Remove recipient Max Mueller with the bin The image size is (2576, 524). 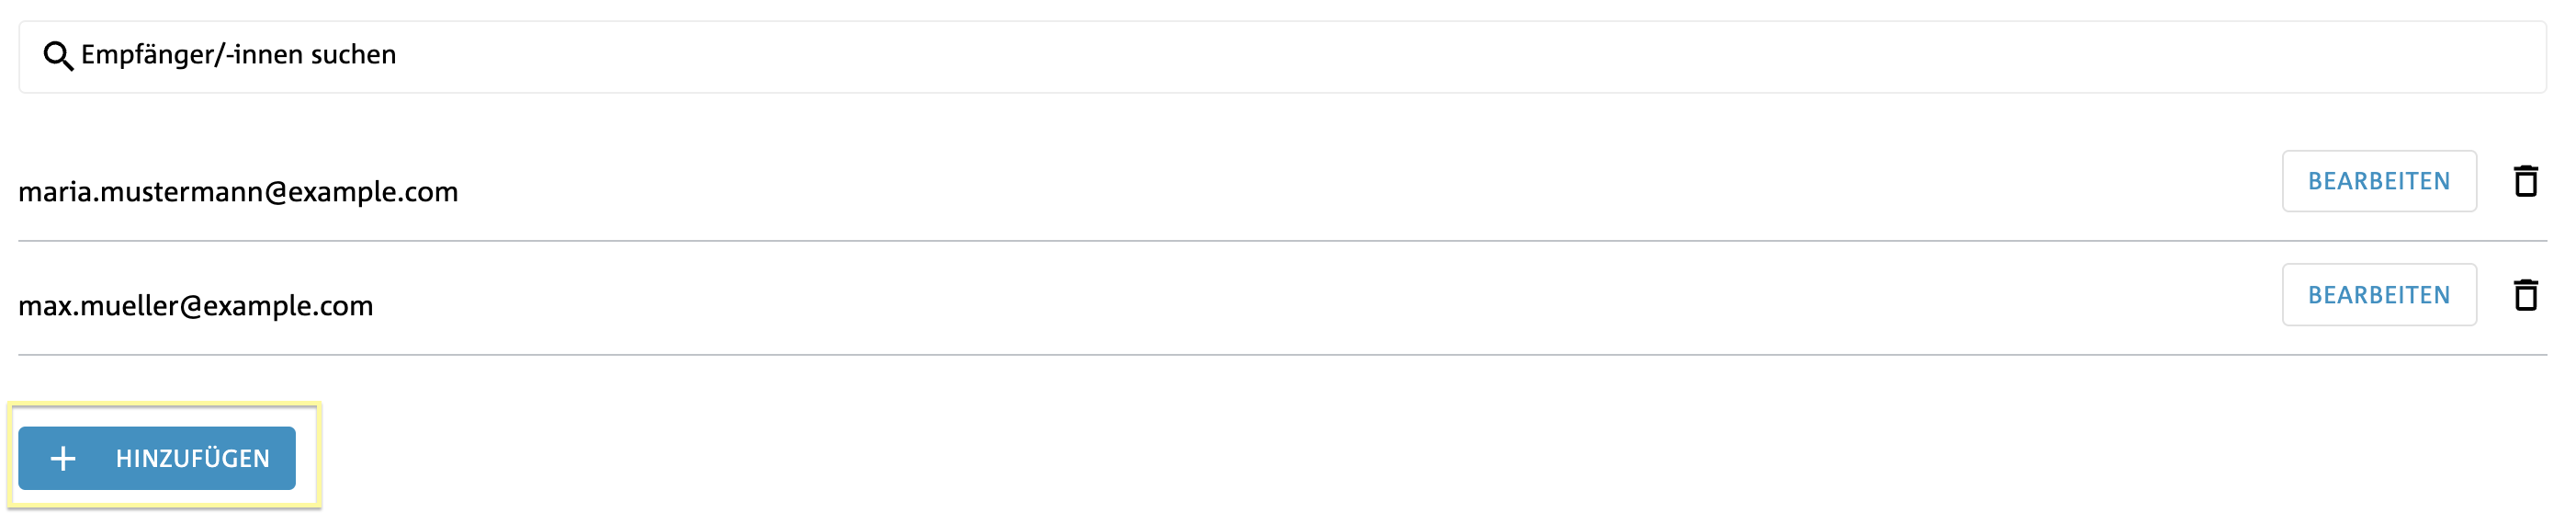coord(2525,295)
